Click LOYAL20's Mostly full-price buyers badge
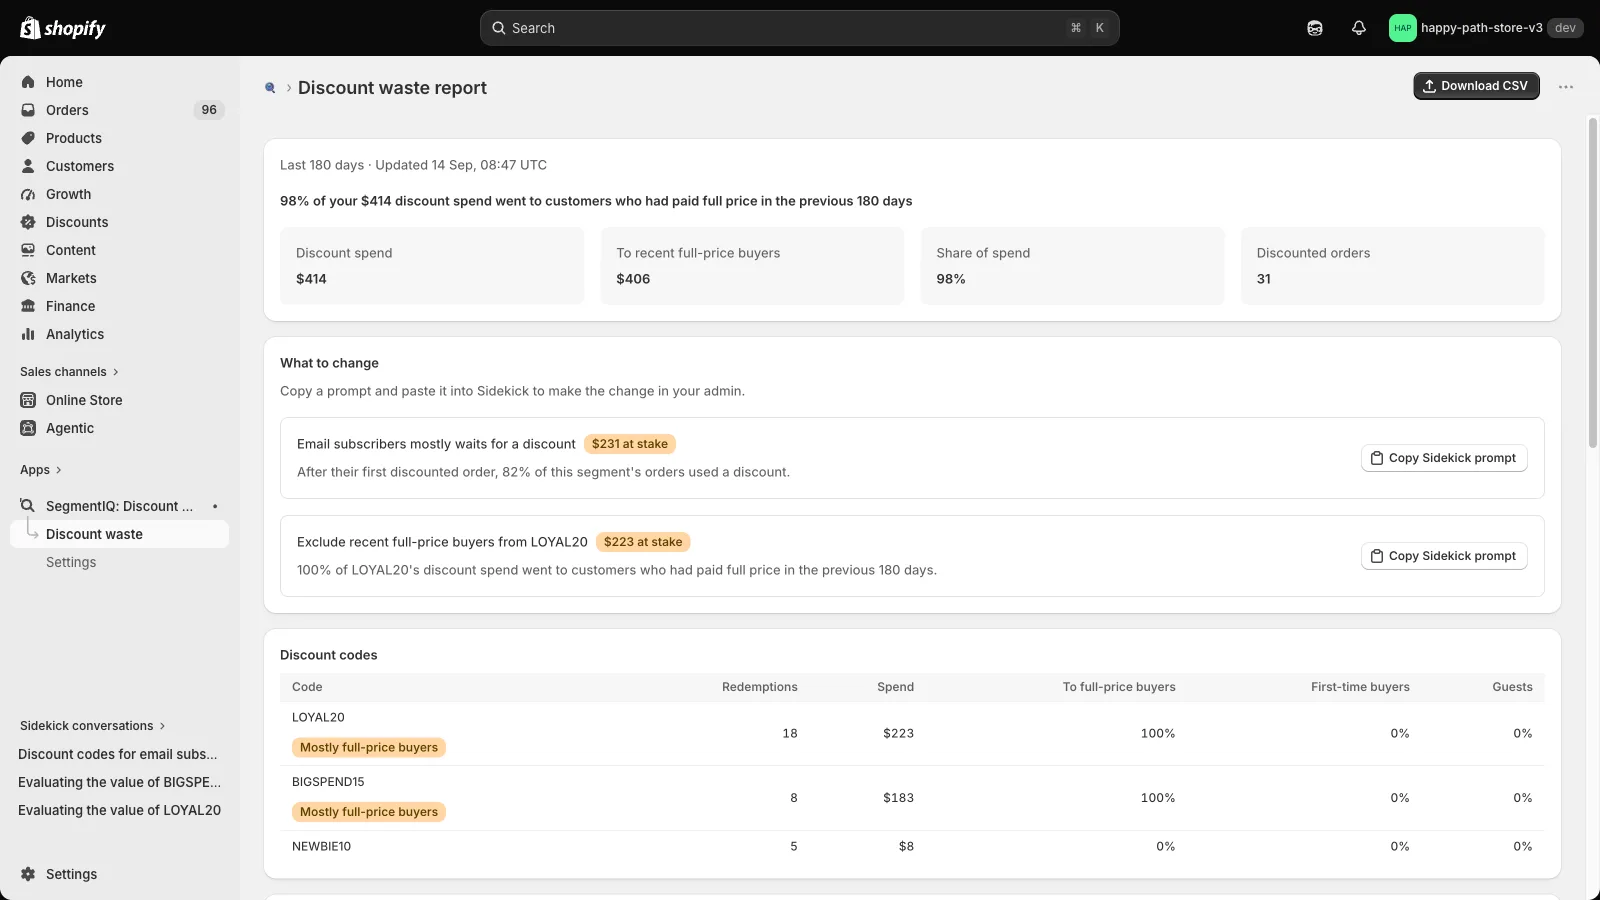This screenshot has width=1600, height=900. (x=369, y=747)
